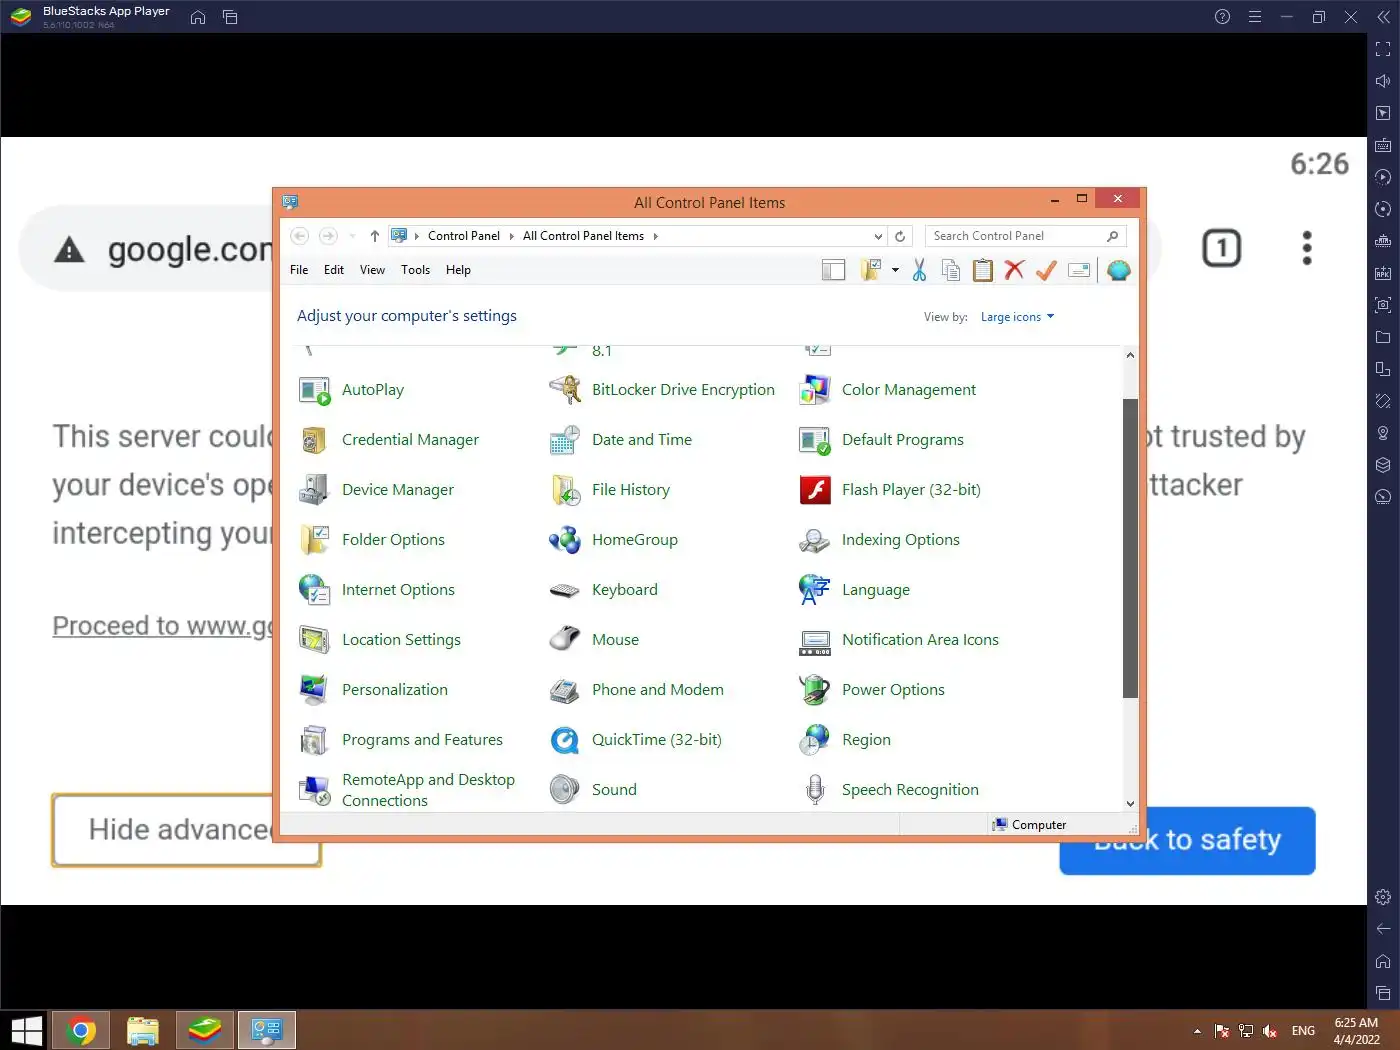The width and height of the screenshot is (1400, 1050).
Task: Open Phone and Modem settings
Action: [x=637, y=690]
